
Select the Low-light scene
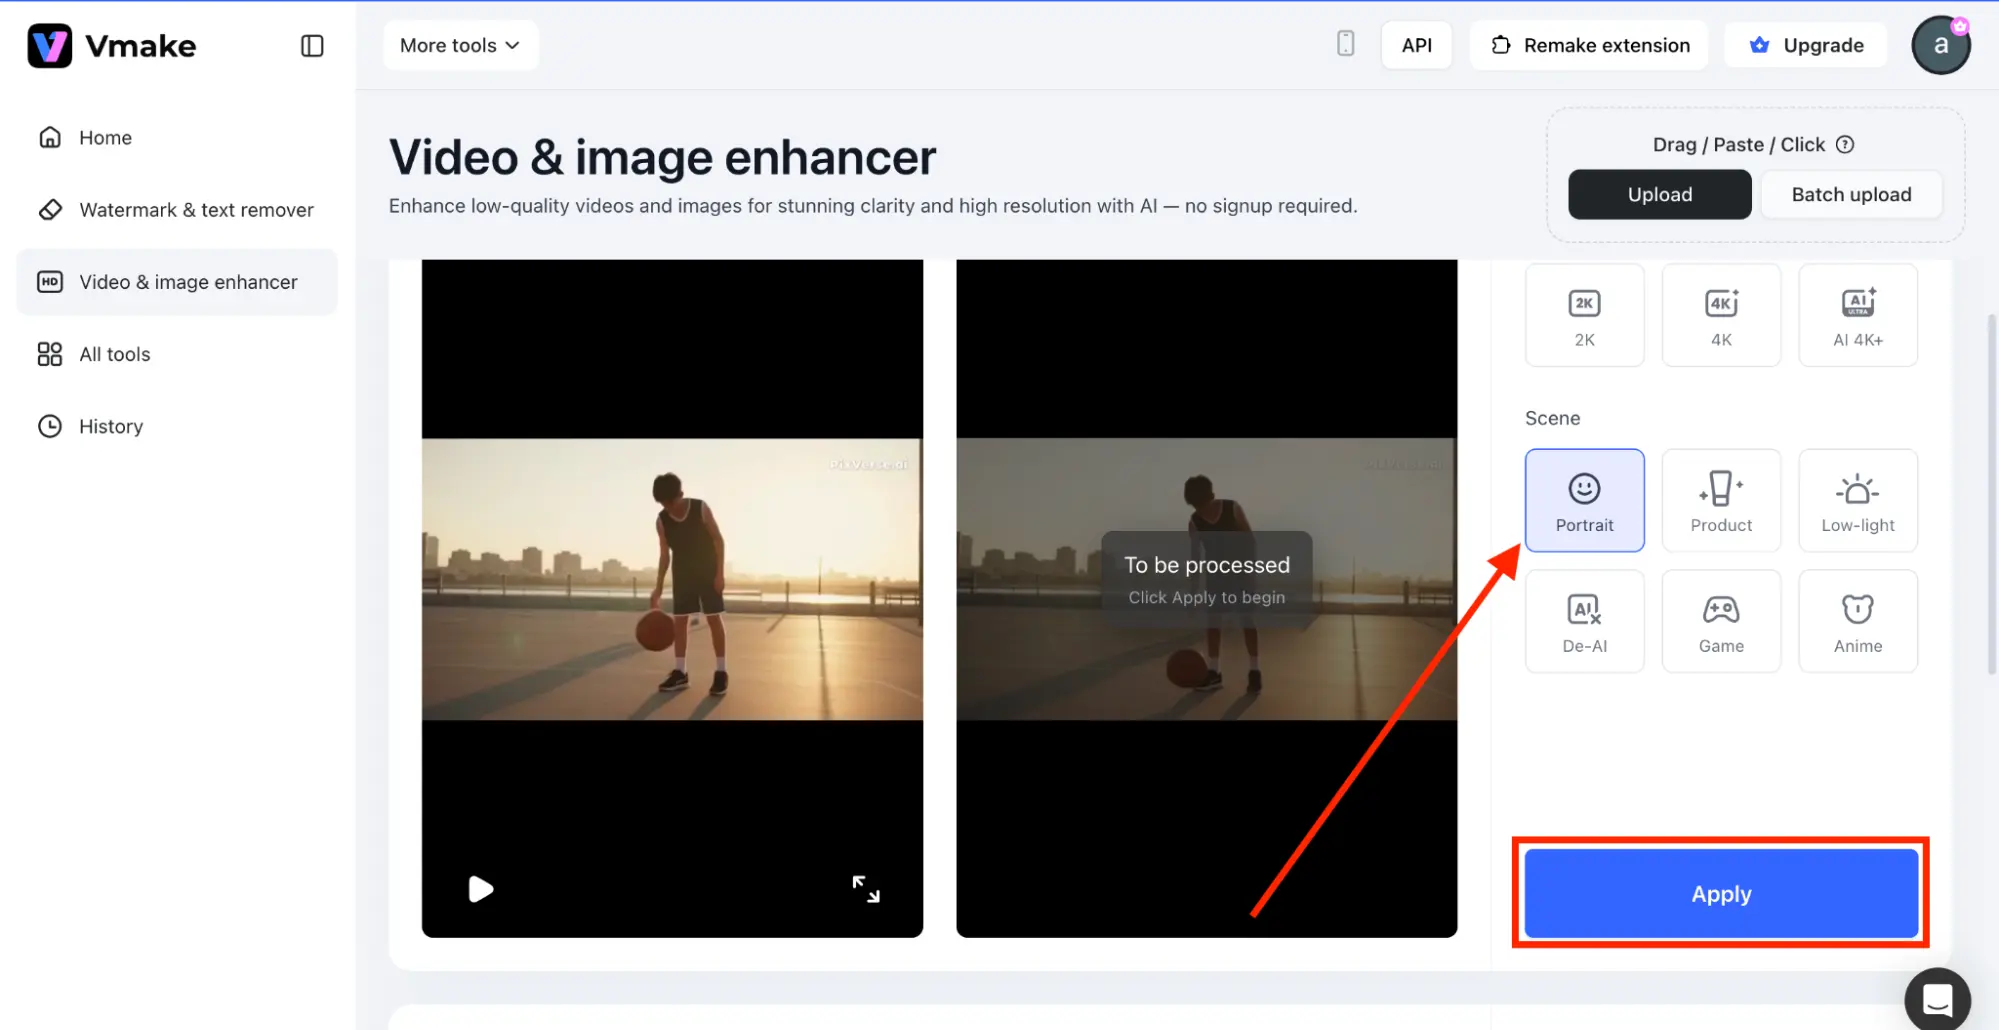point(1857,500)
